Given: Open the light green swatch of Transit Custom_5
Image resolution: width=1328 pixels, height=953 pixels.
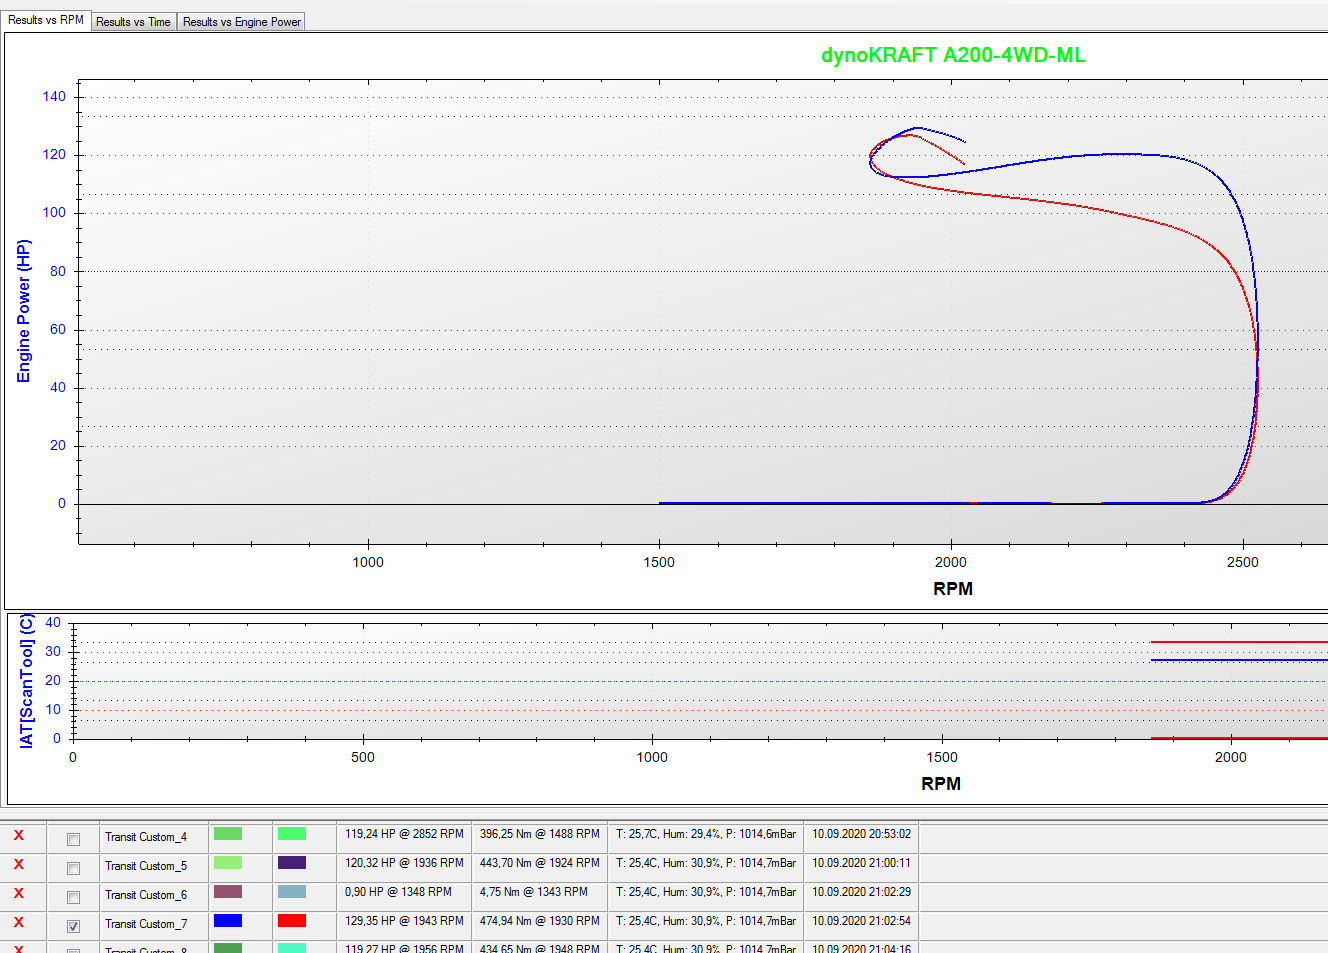Looking at the screenshot, I should [x=228, y=863].
